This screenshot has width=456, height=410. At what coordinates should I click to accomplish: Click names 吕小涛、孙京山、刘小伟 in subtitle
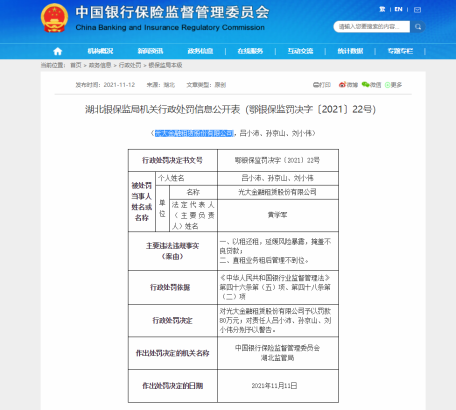pos(277,133)
